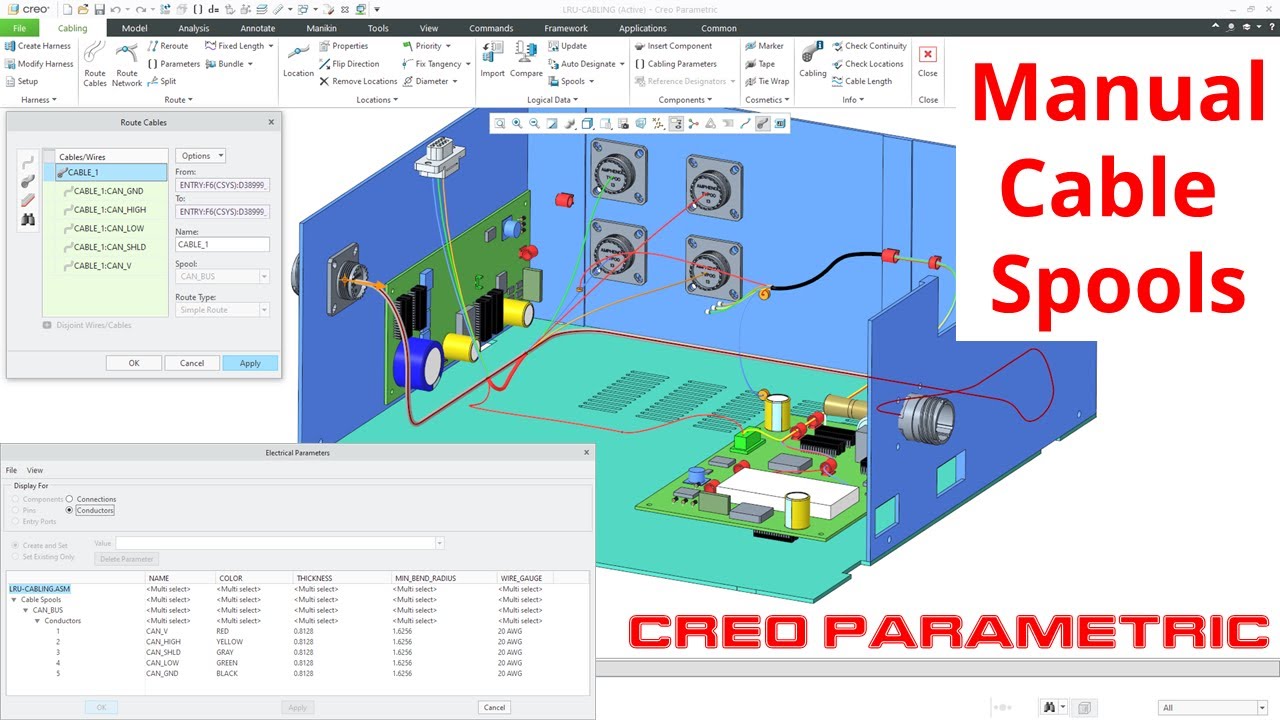Click Save icon in quick access toolbar

point(99,9)
